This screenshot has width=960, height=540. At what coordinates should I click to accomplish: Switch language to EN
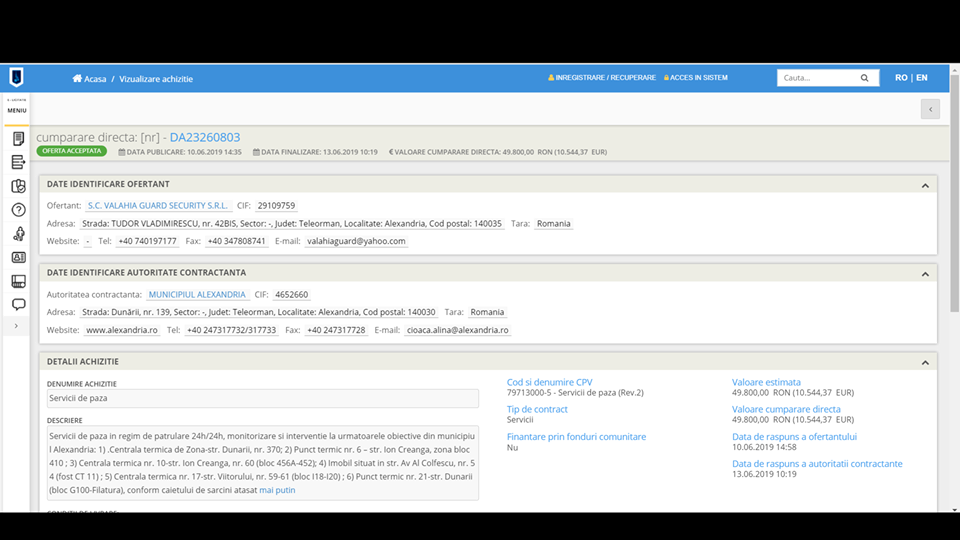click(921, 78)
